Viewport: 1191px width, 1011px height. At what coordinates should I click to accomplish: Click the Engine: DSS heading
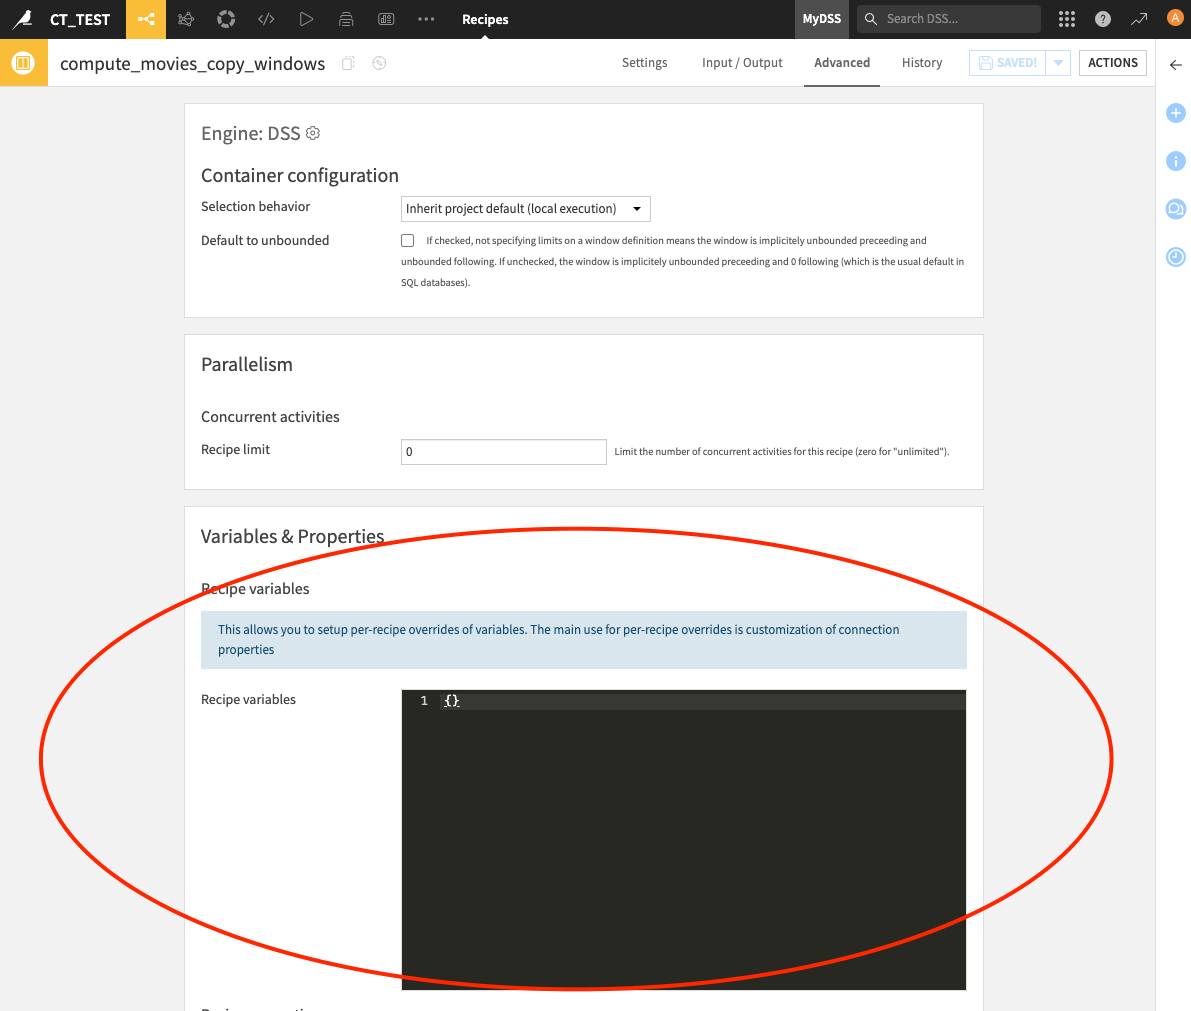point(251,134)
